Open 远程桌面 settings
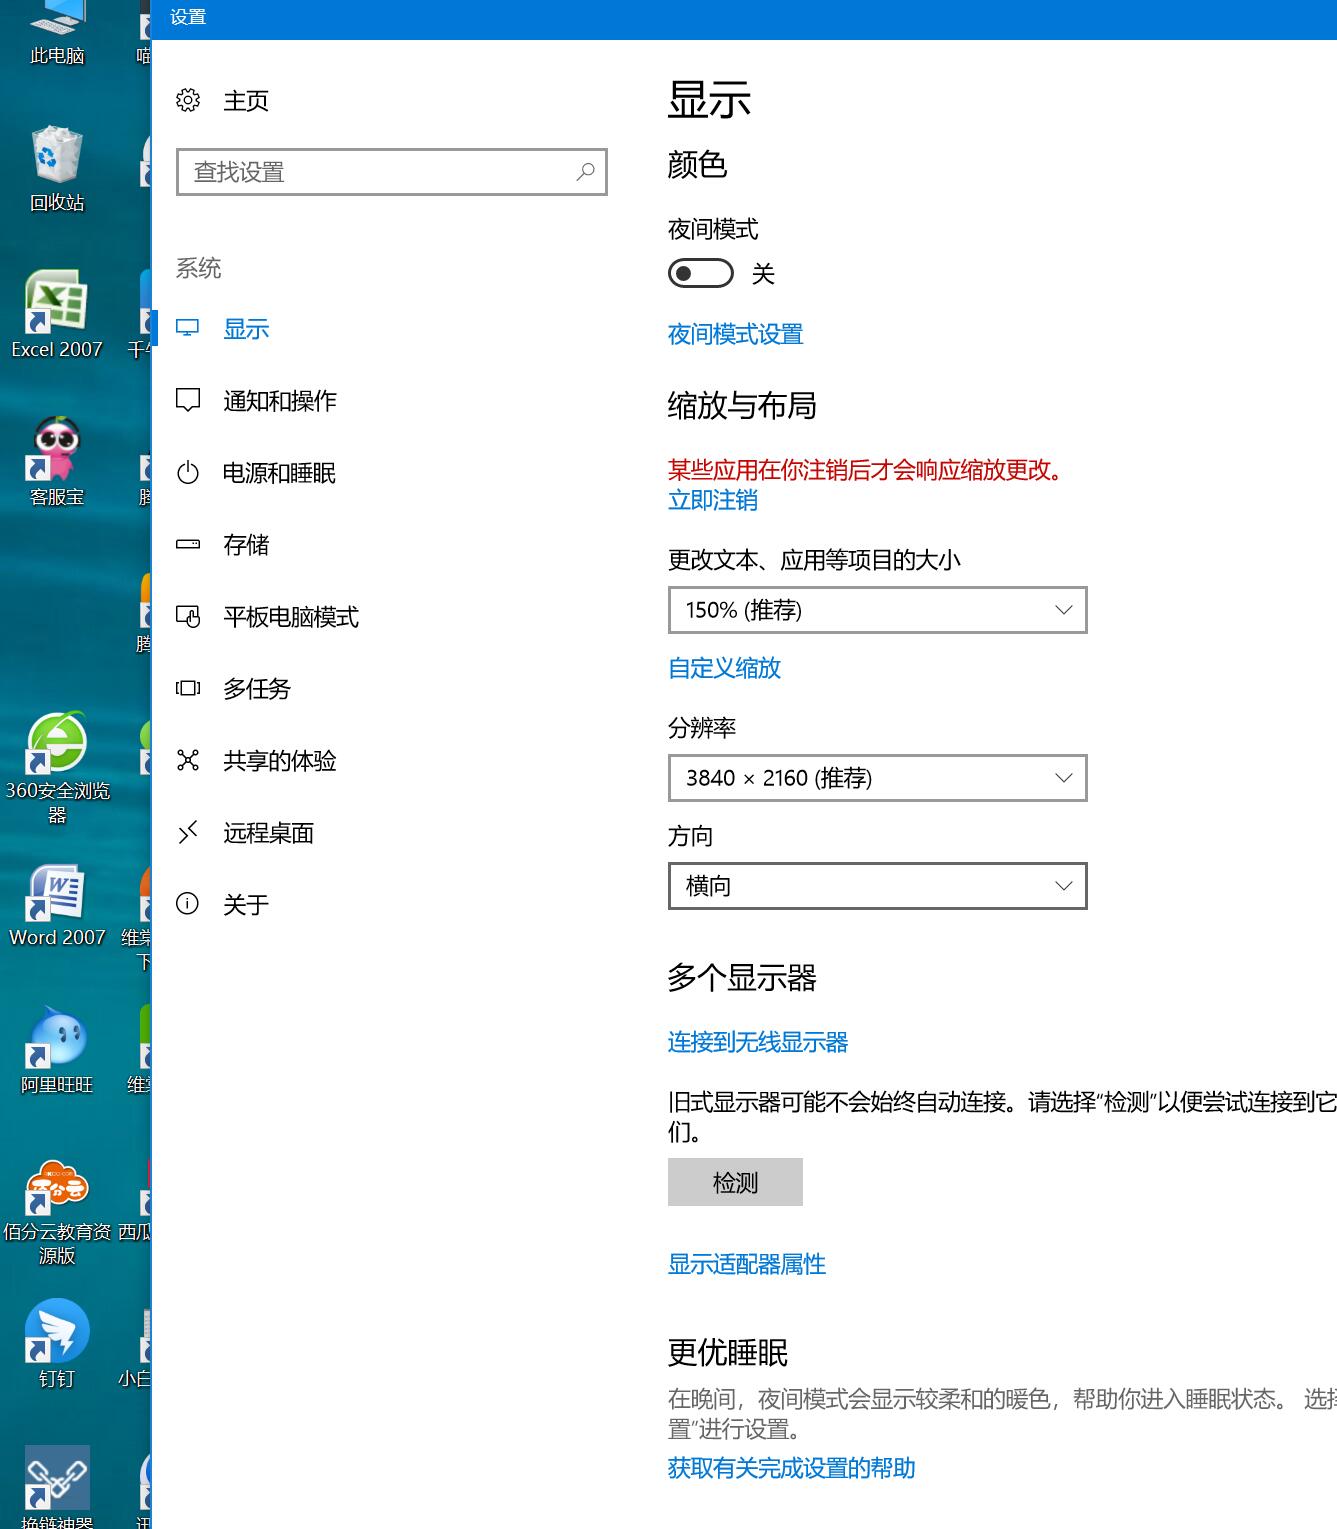This screenshot has height=1529, width=1337. pyautogui.click(x=270, y=832)
